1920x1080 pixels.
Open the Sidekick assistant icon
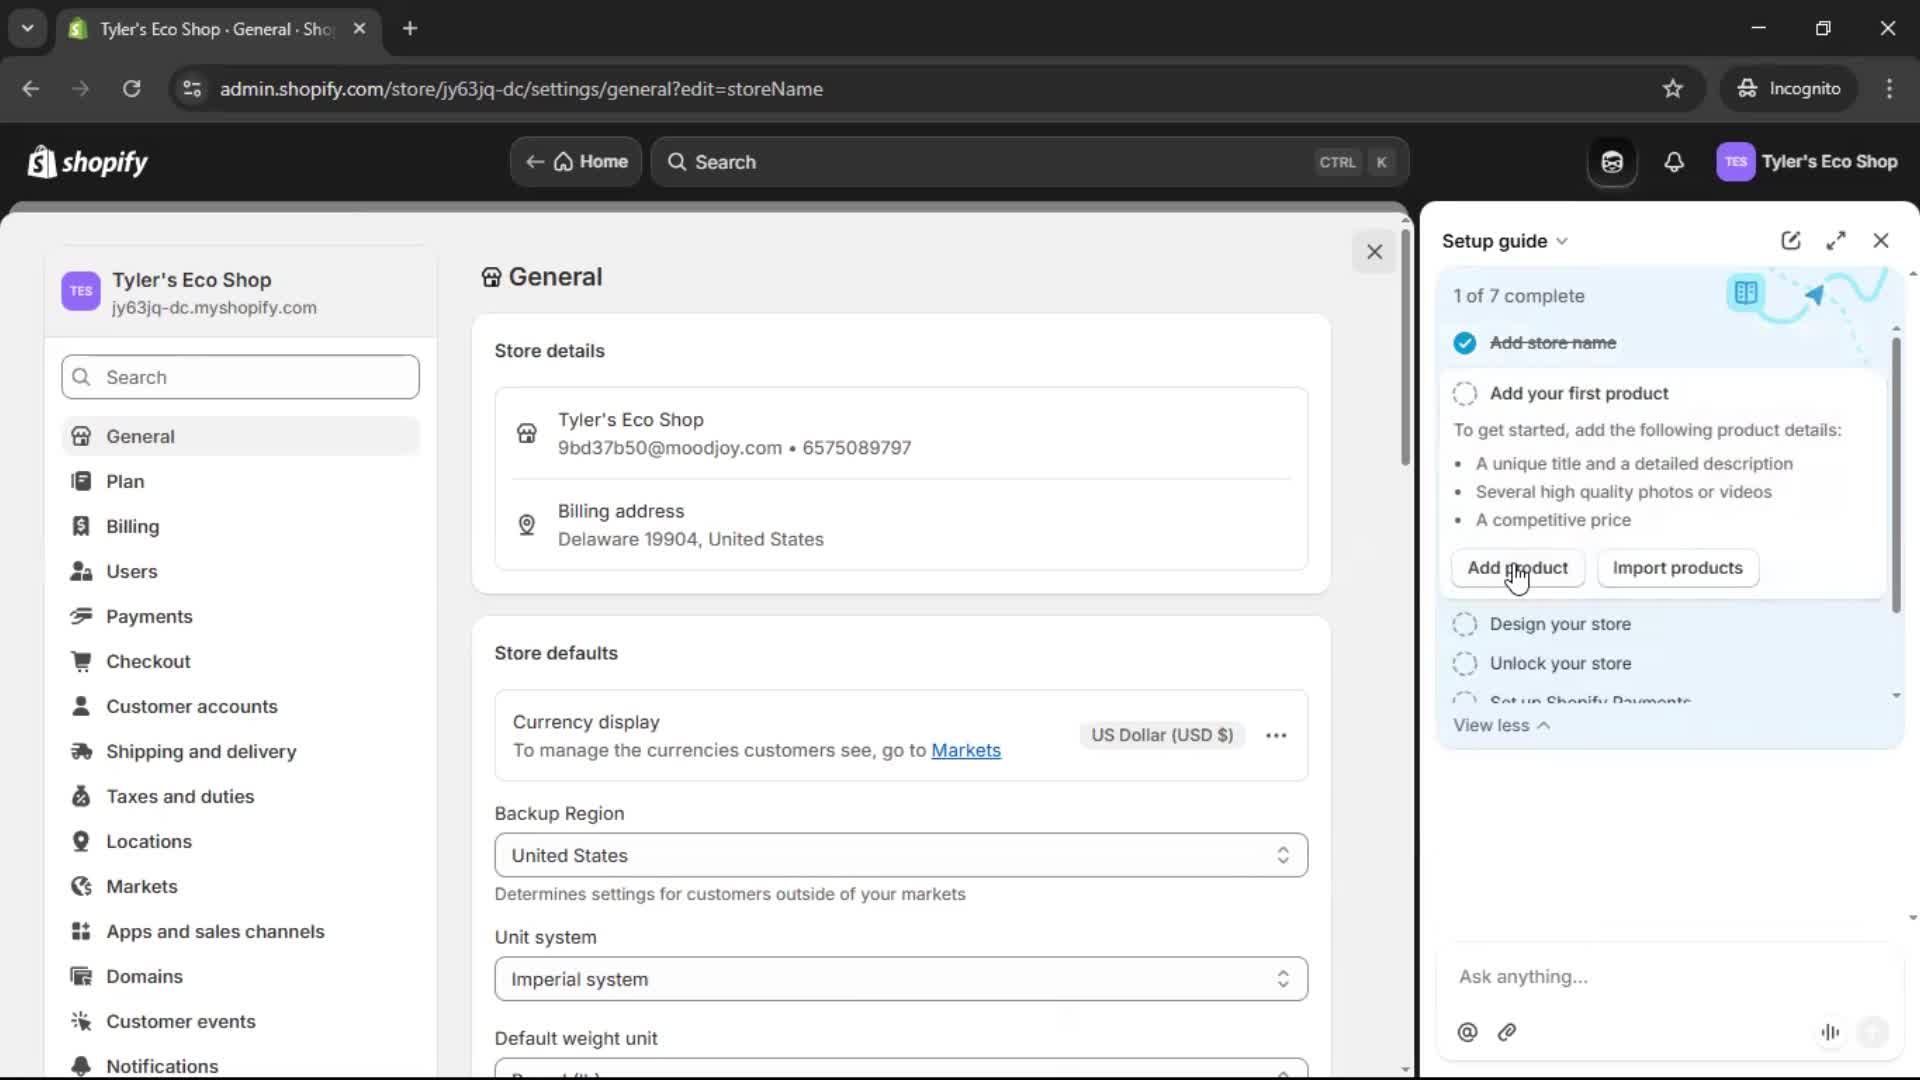point(1612,162)
